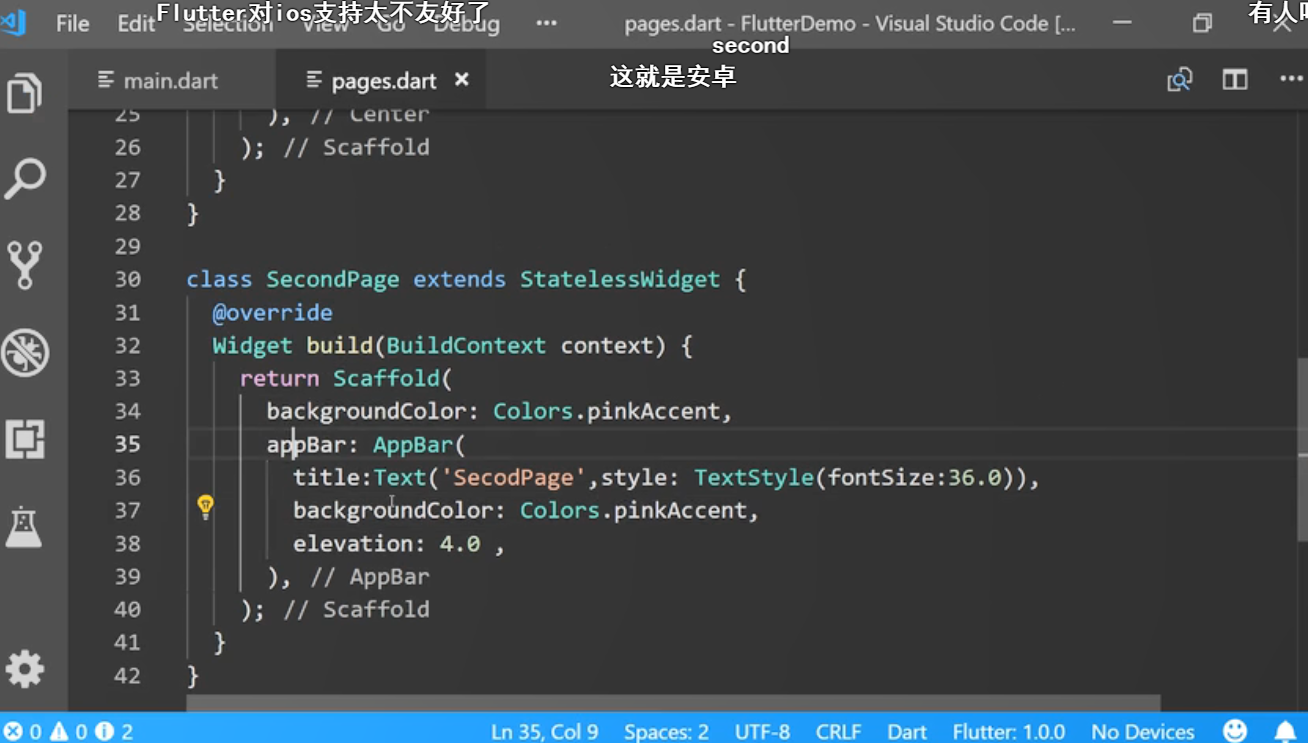Click on StatelessWidget on line 30
This screenshot has height=743, width=1308.
(619, 279)
